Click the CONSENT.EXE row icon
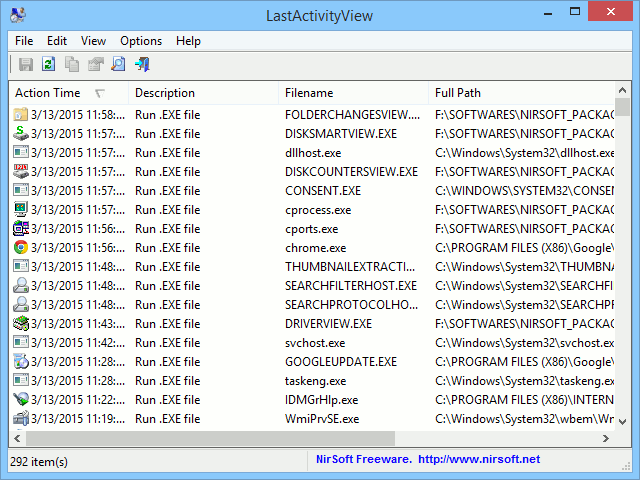640x480 pixels. pyautogui.click(x=21, y=191)
